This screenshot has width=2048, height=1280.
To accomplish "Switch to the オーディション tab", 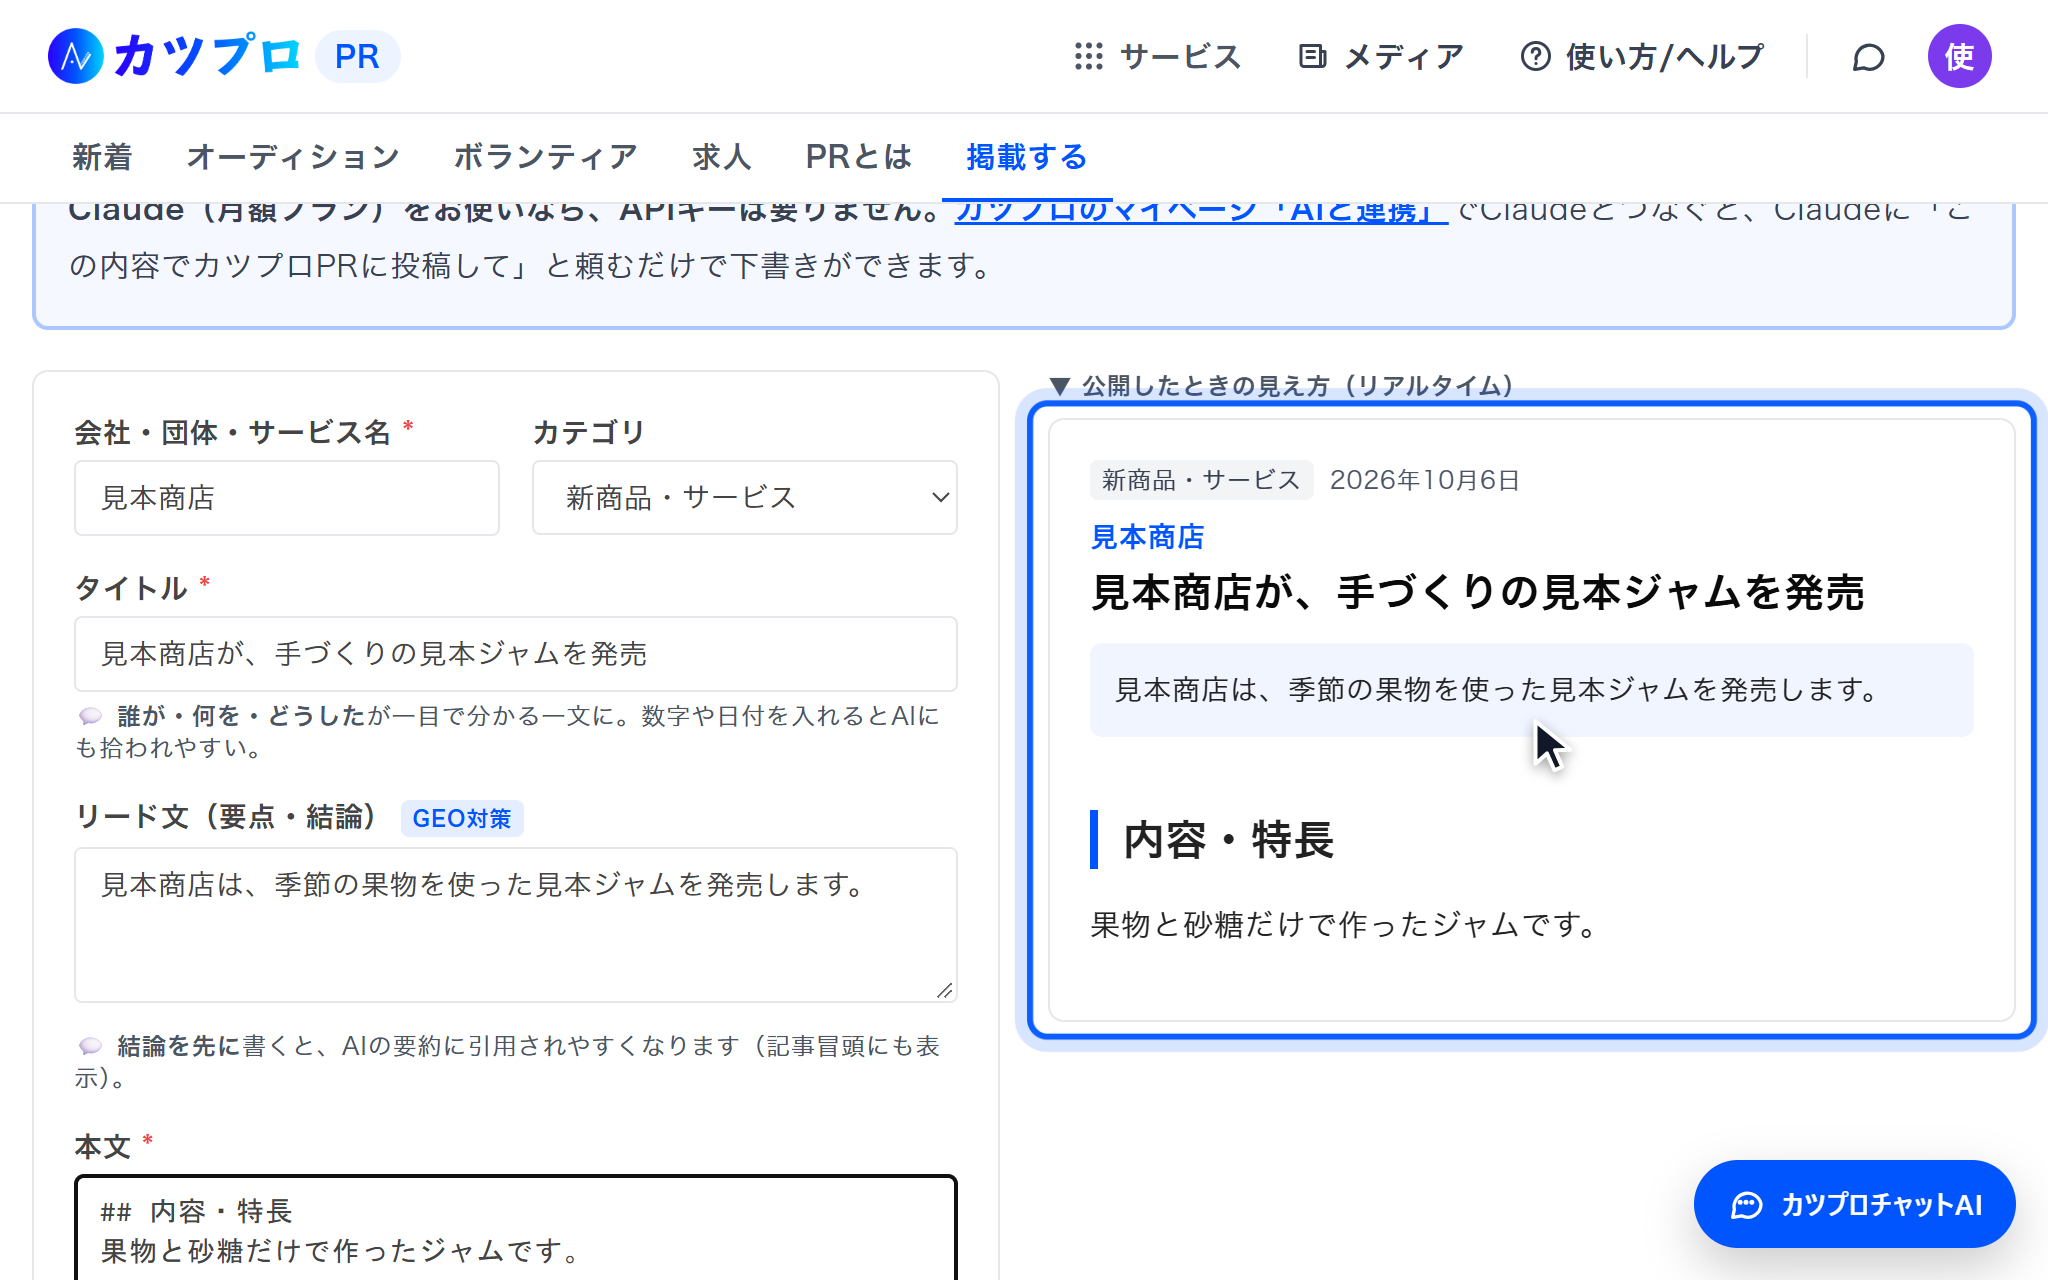I will coord(293,157).
